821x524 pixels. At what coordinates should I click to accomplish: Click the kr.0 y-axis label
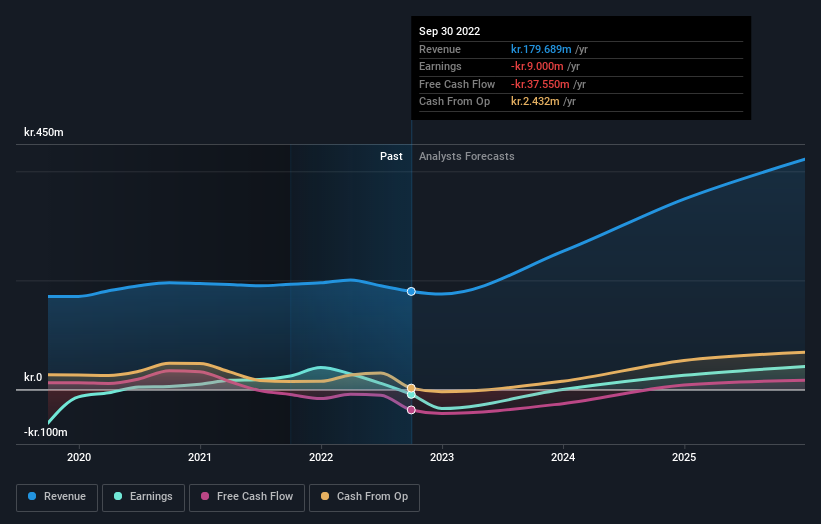(33, 377)
